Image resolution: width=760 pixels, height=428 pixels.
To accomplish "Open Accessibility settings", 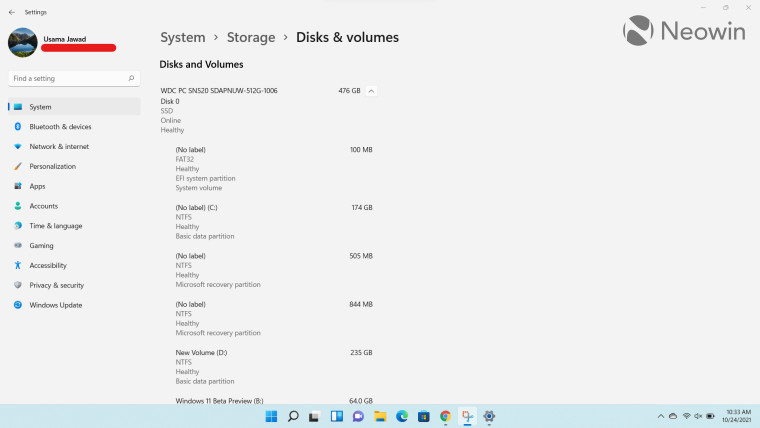I will [x=74, y=266].
